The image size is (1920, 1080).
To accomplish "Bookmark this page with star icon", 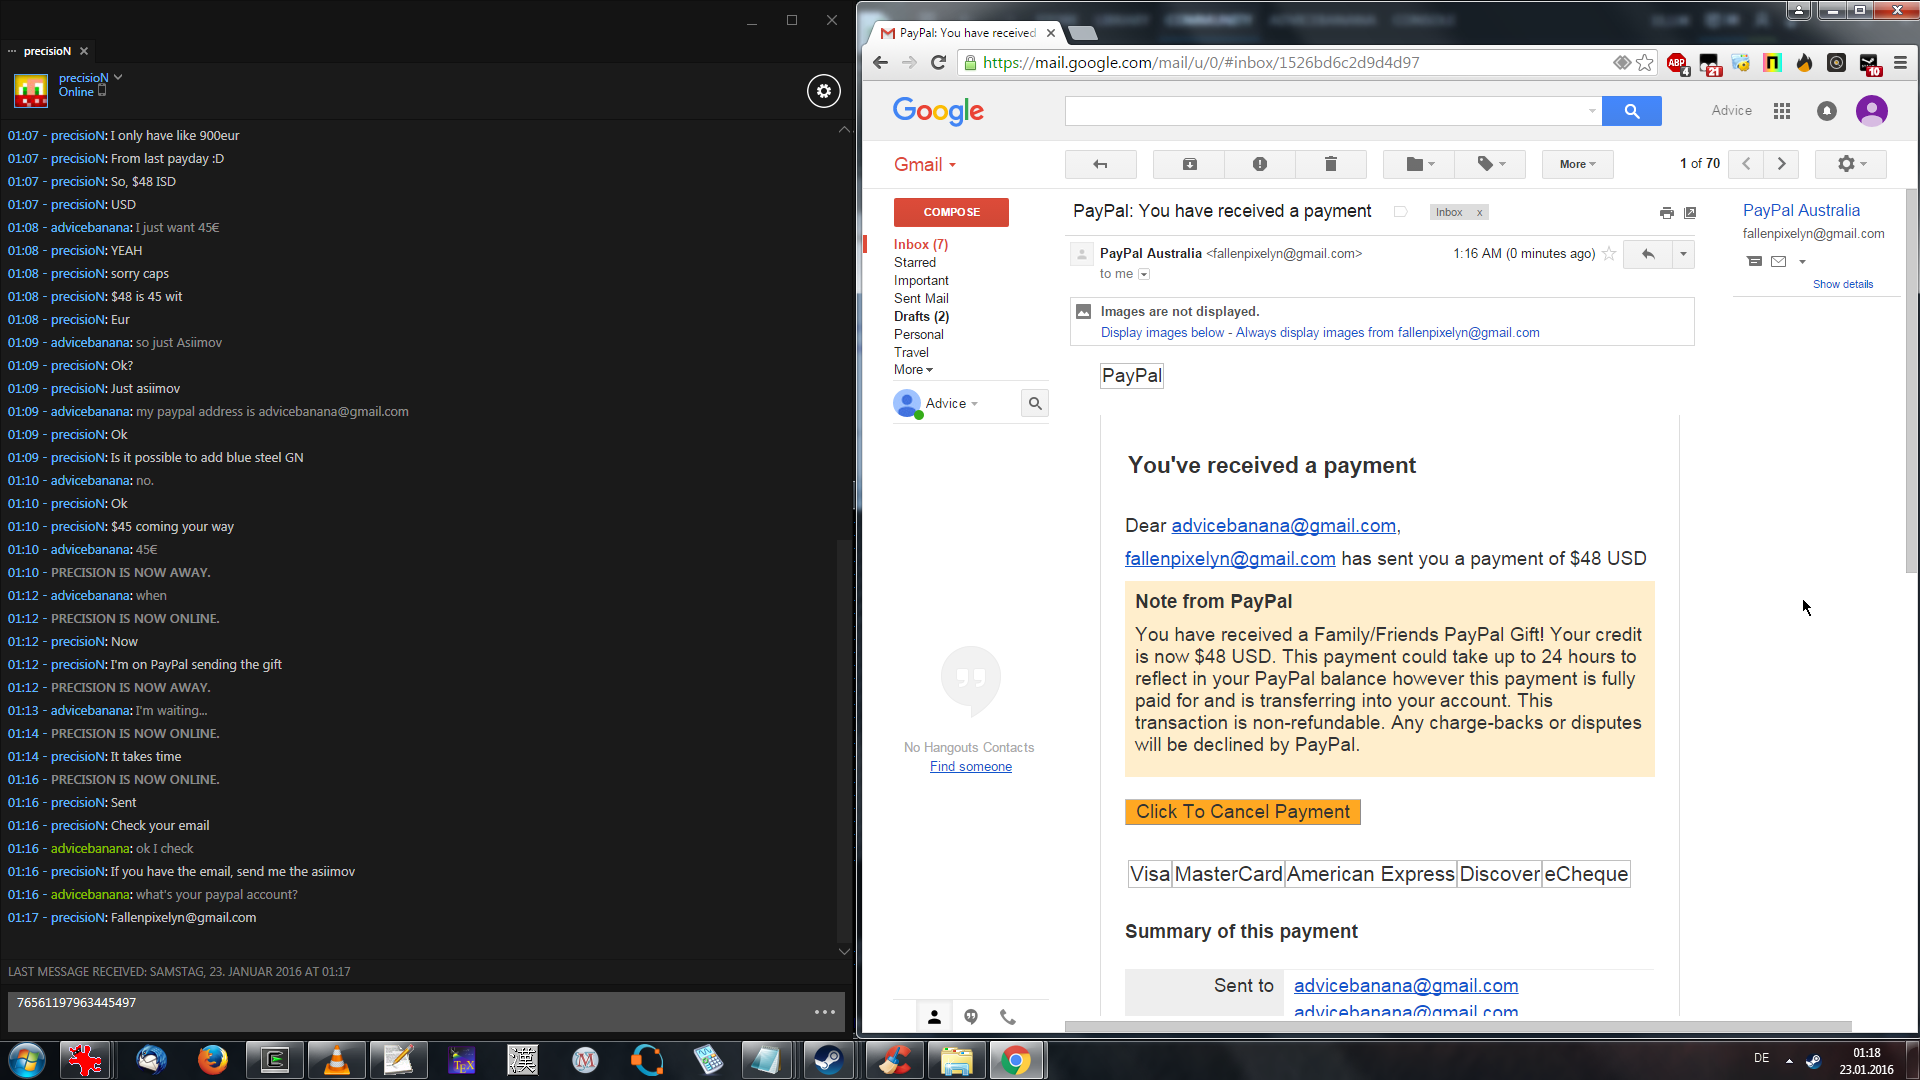I will (x=1645, y=62).
